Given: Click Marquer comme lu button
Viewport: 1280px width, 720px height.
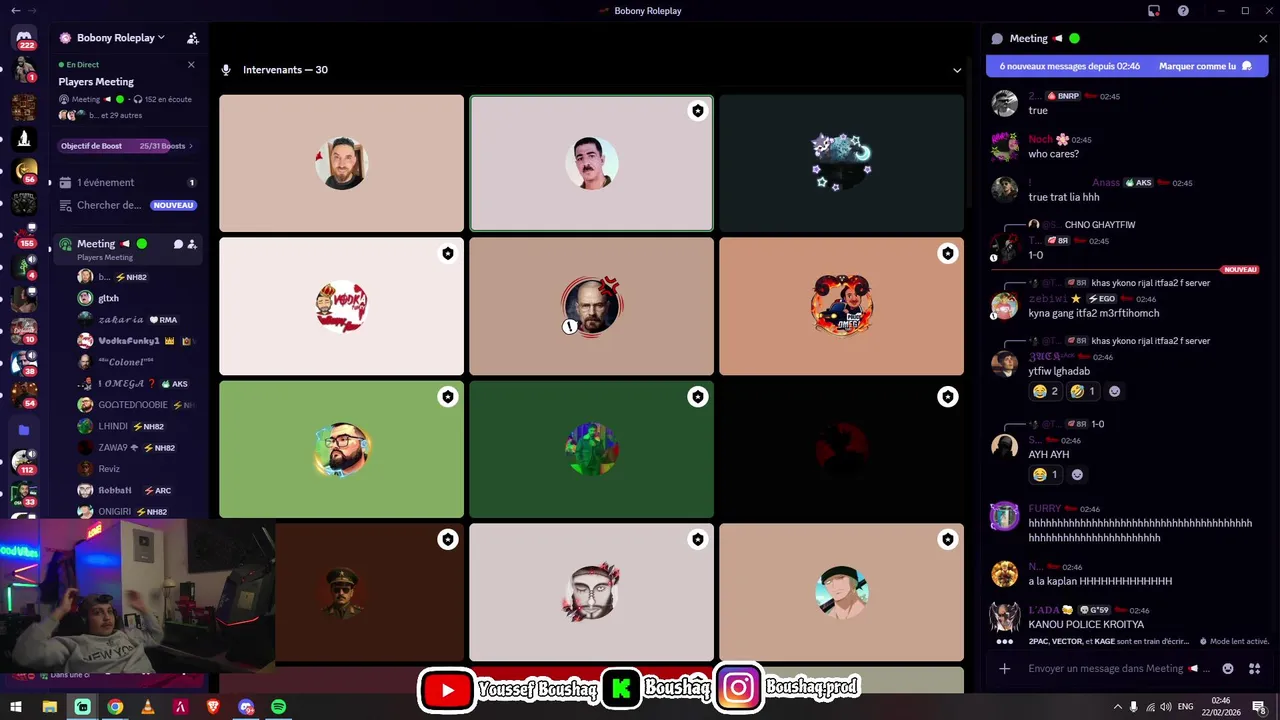Looking at the screenshot, I should tap(1205, 66).
